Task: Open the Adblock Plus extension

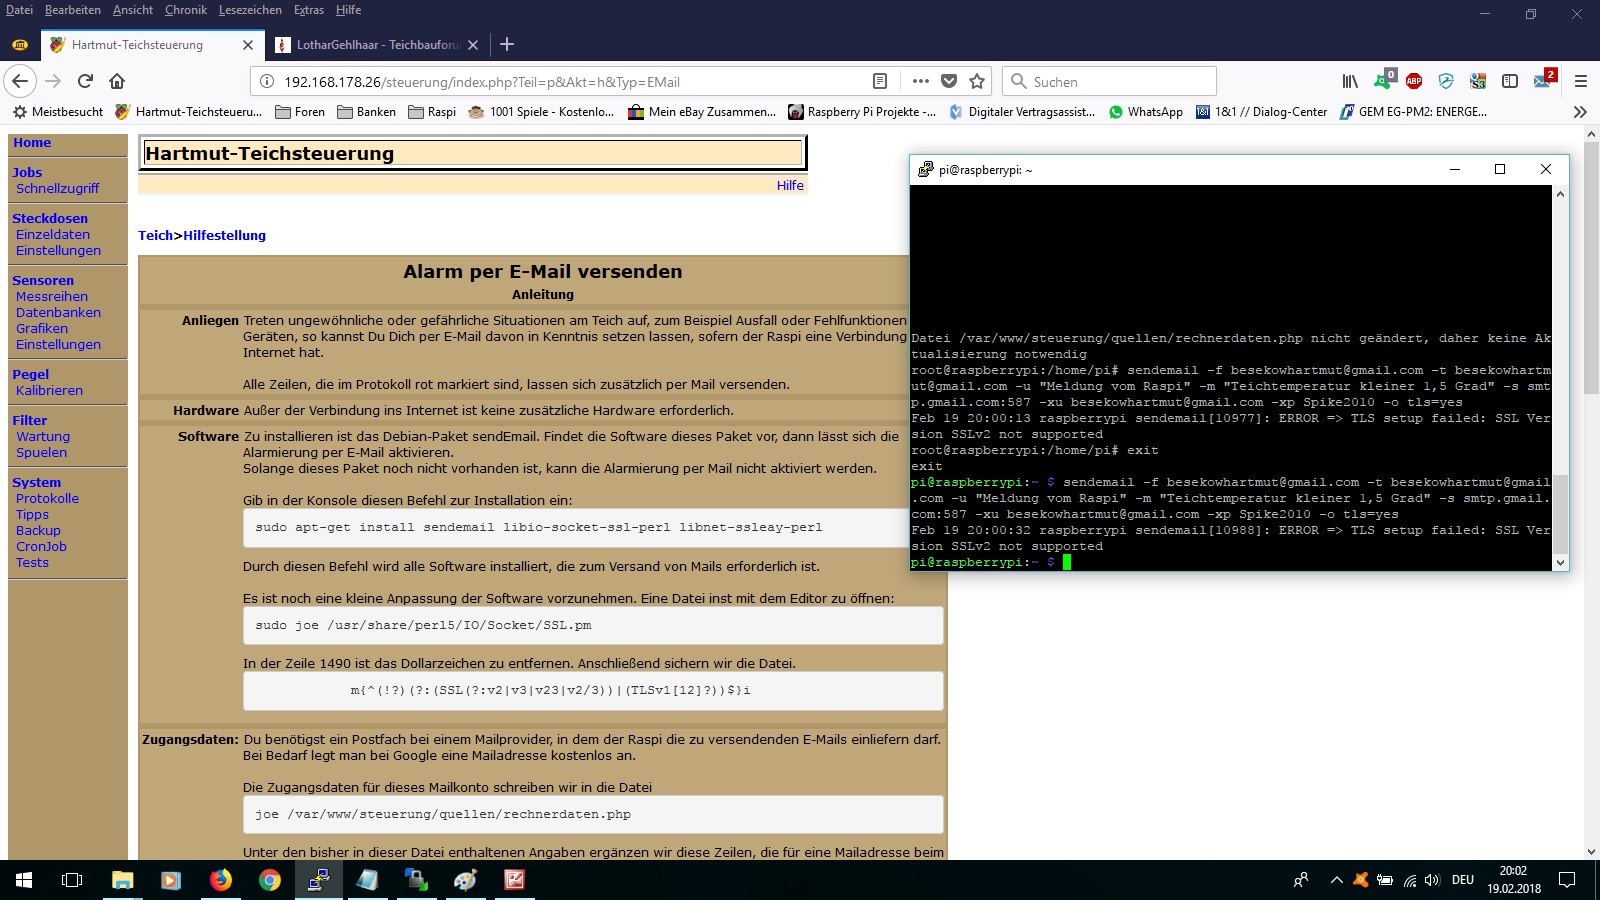Action: click(1414, 81)
